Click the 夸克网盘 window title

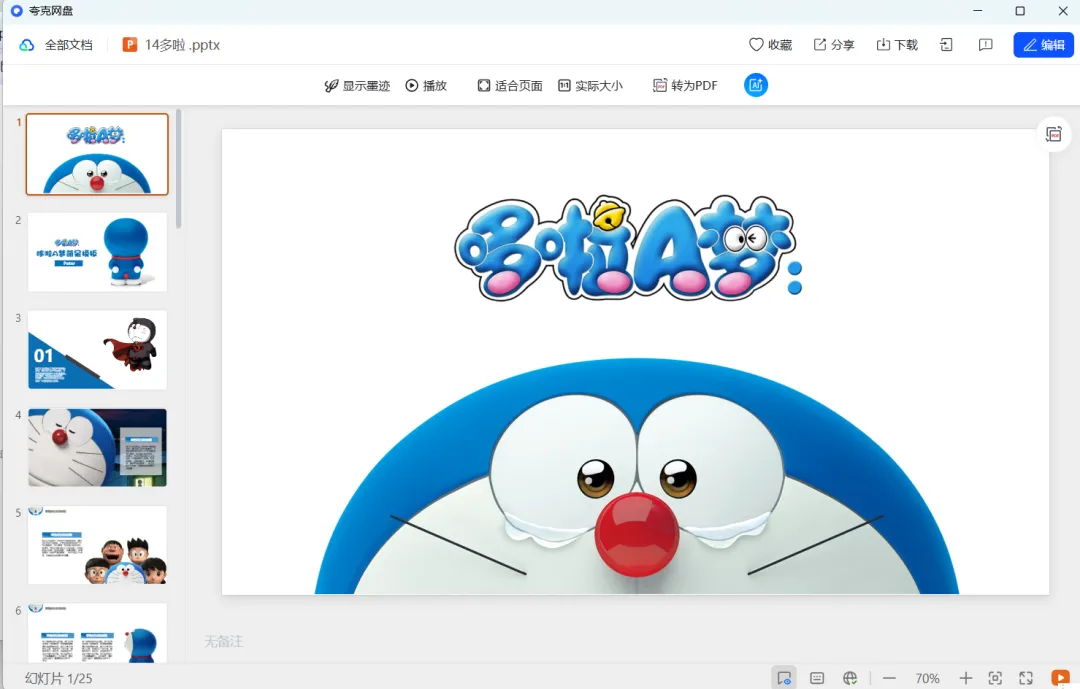coord(51,11)
